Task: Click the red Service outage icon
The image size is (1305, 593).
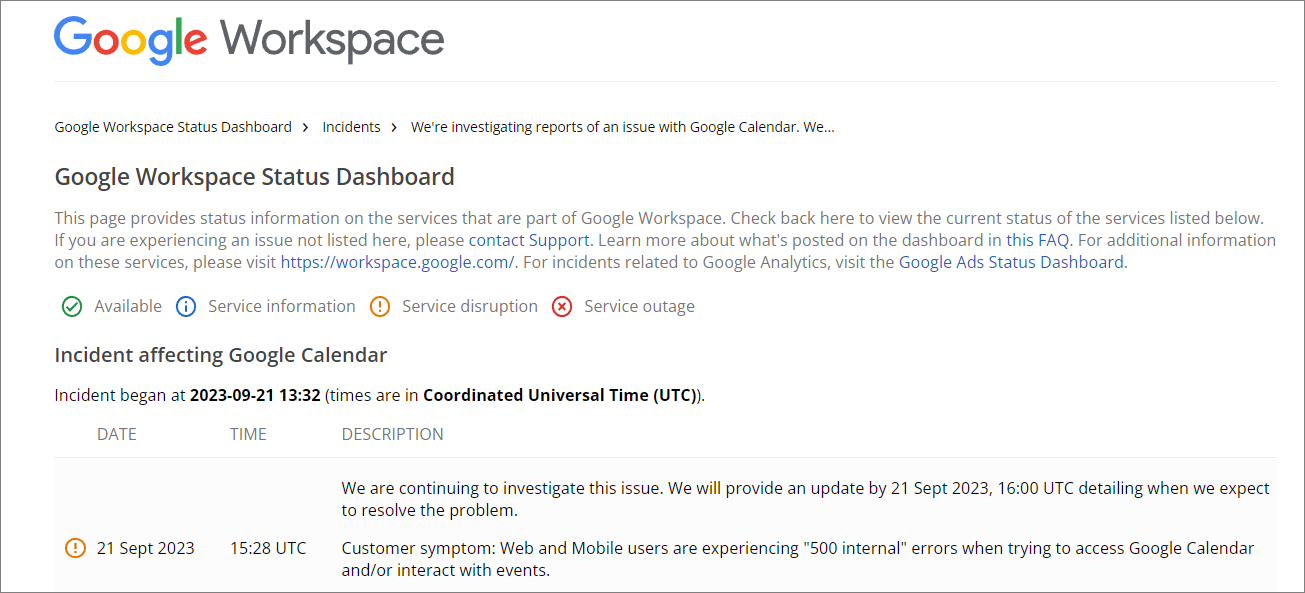Action: click(x=562, y=307)
